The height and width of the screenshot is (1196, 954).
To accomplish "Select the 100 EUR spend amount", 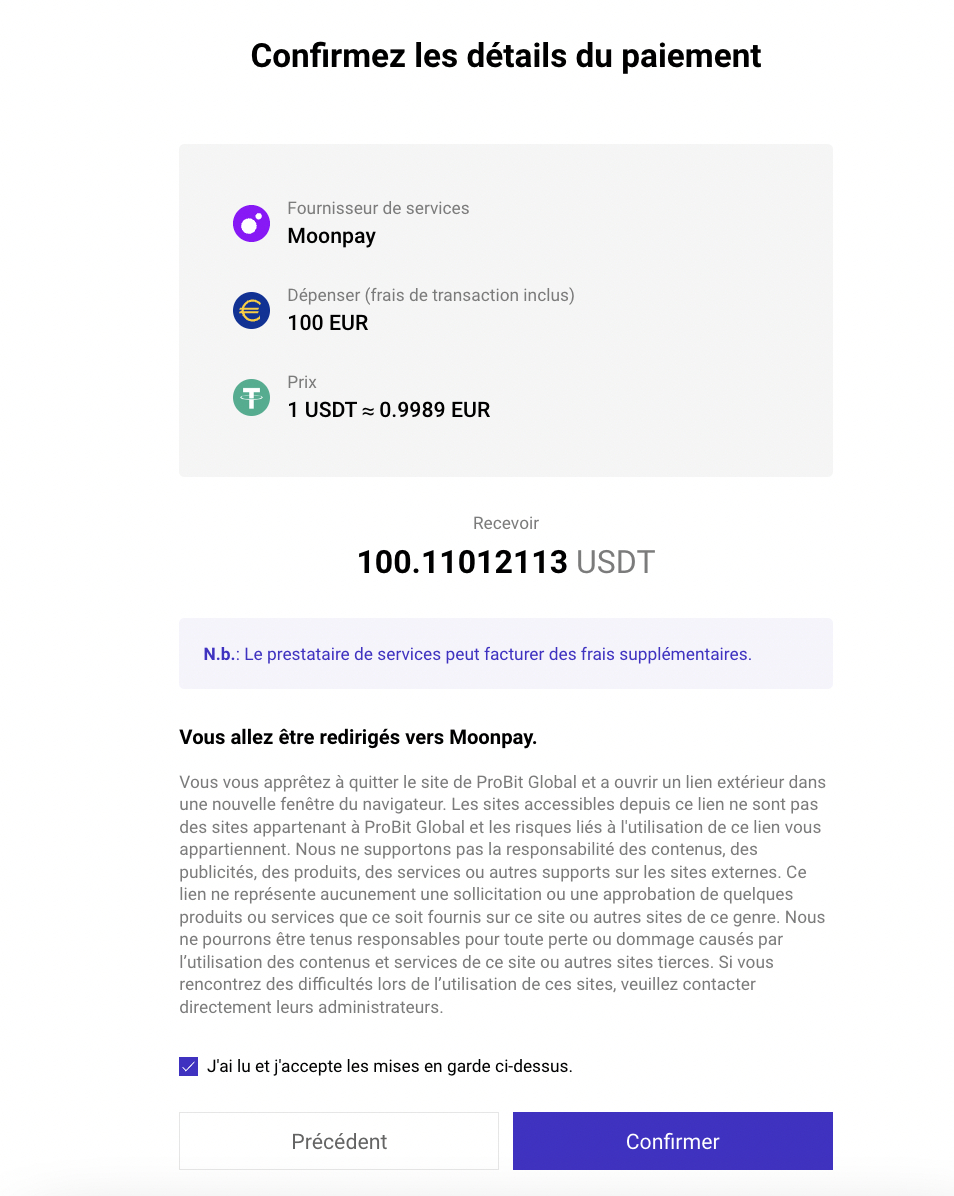I will pyautogui.click(x=328, y=323).
